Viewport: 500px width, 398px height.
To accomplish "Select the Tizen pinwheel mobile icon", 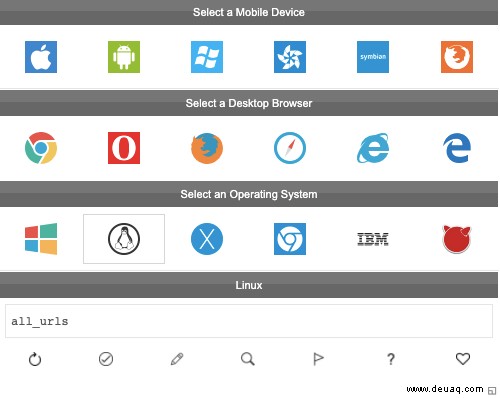I will pos(290,57).
